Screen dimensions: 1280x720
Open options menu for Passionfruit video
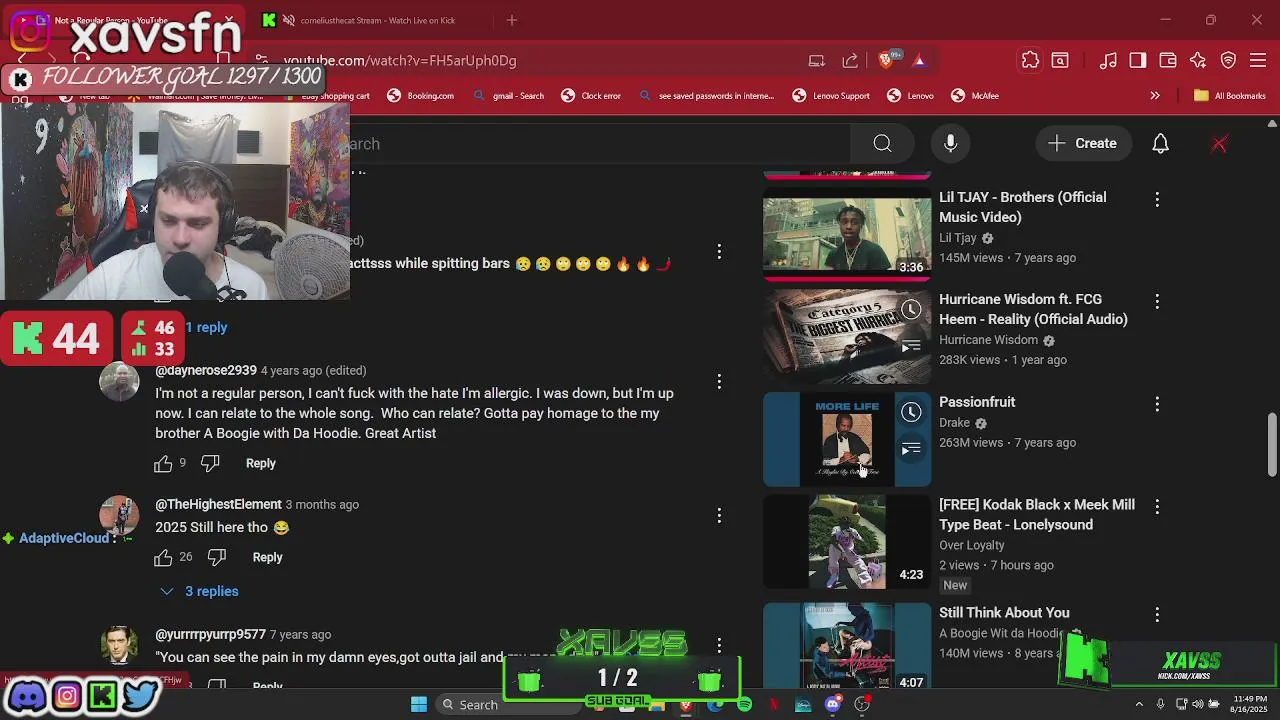(x=1157, y=404)
